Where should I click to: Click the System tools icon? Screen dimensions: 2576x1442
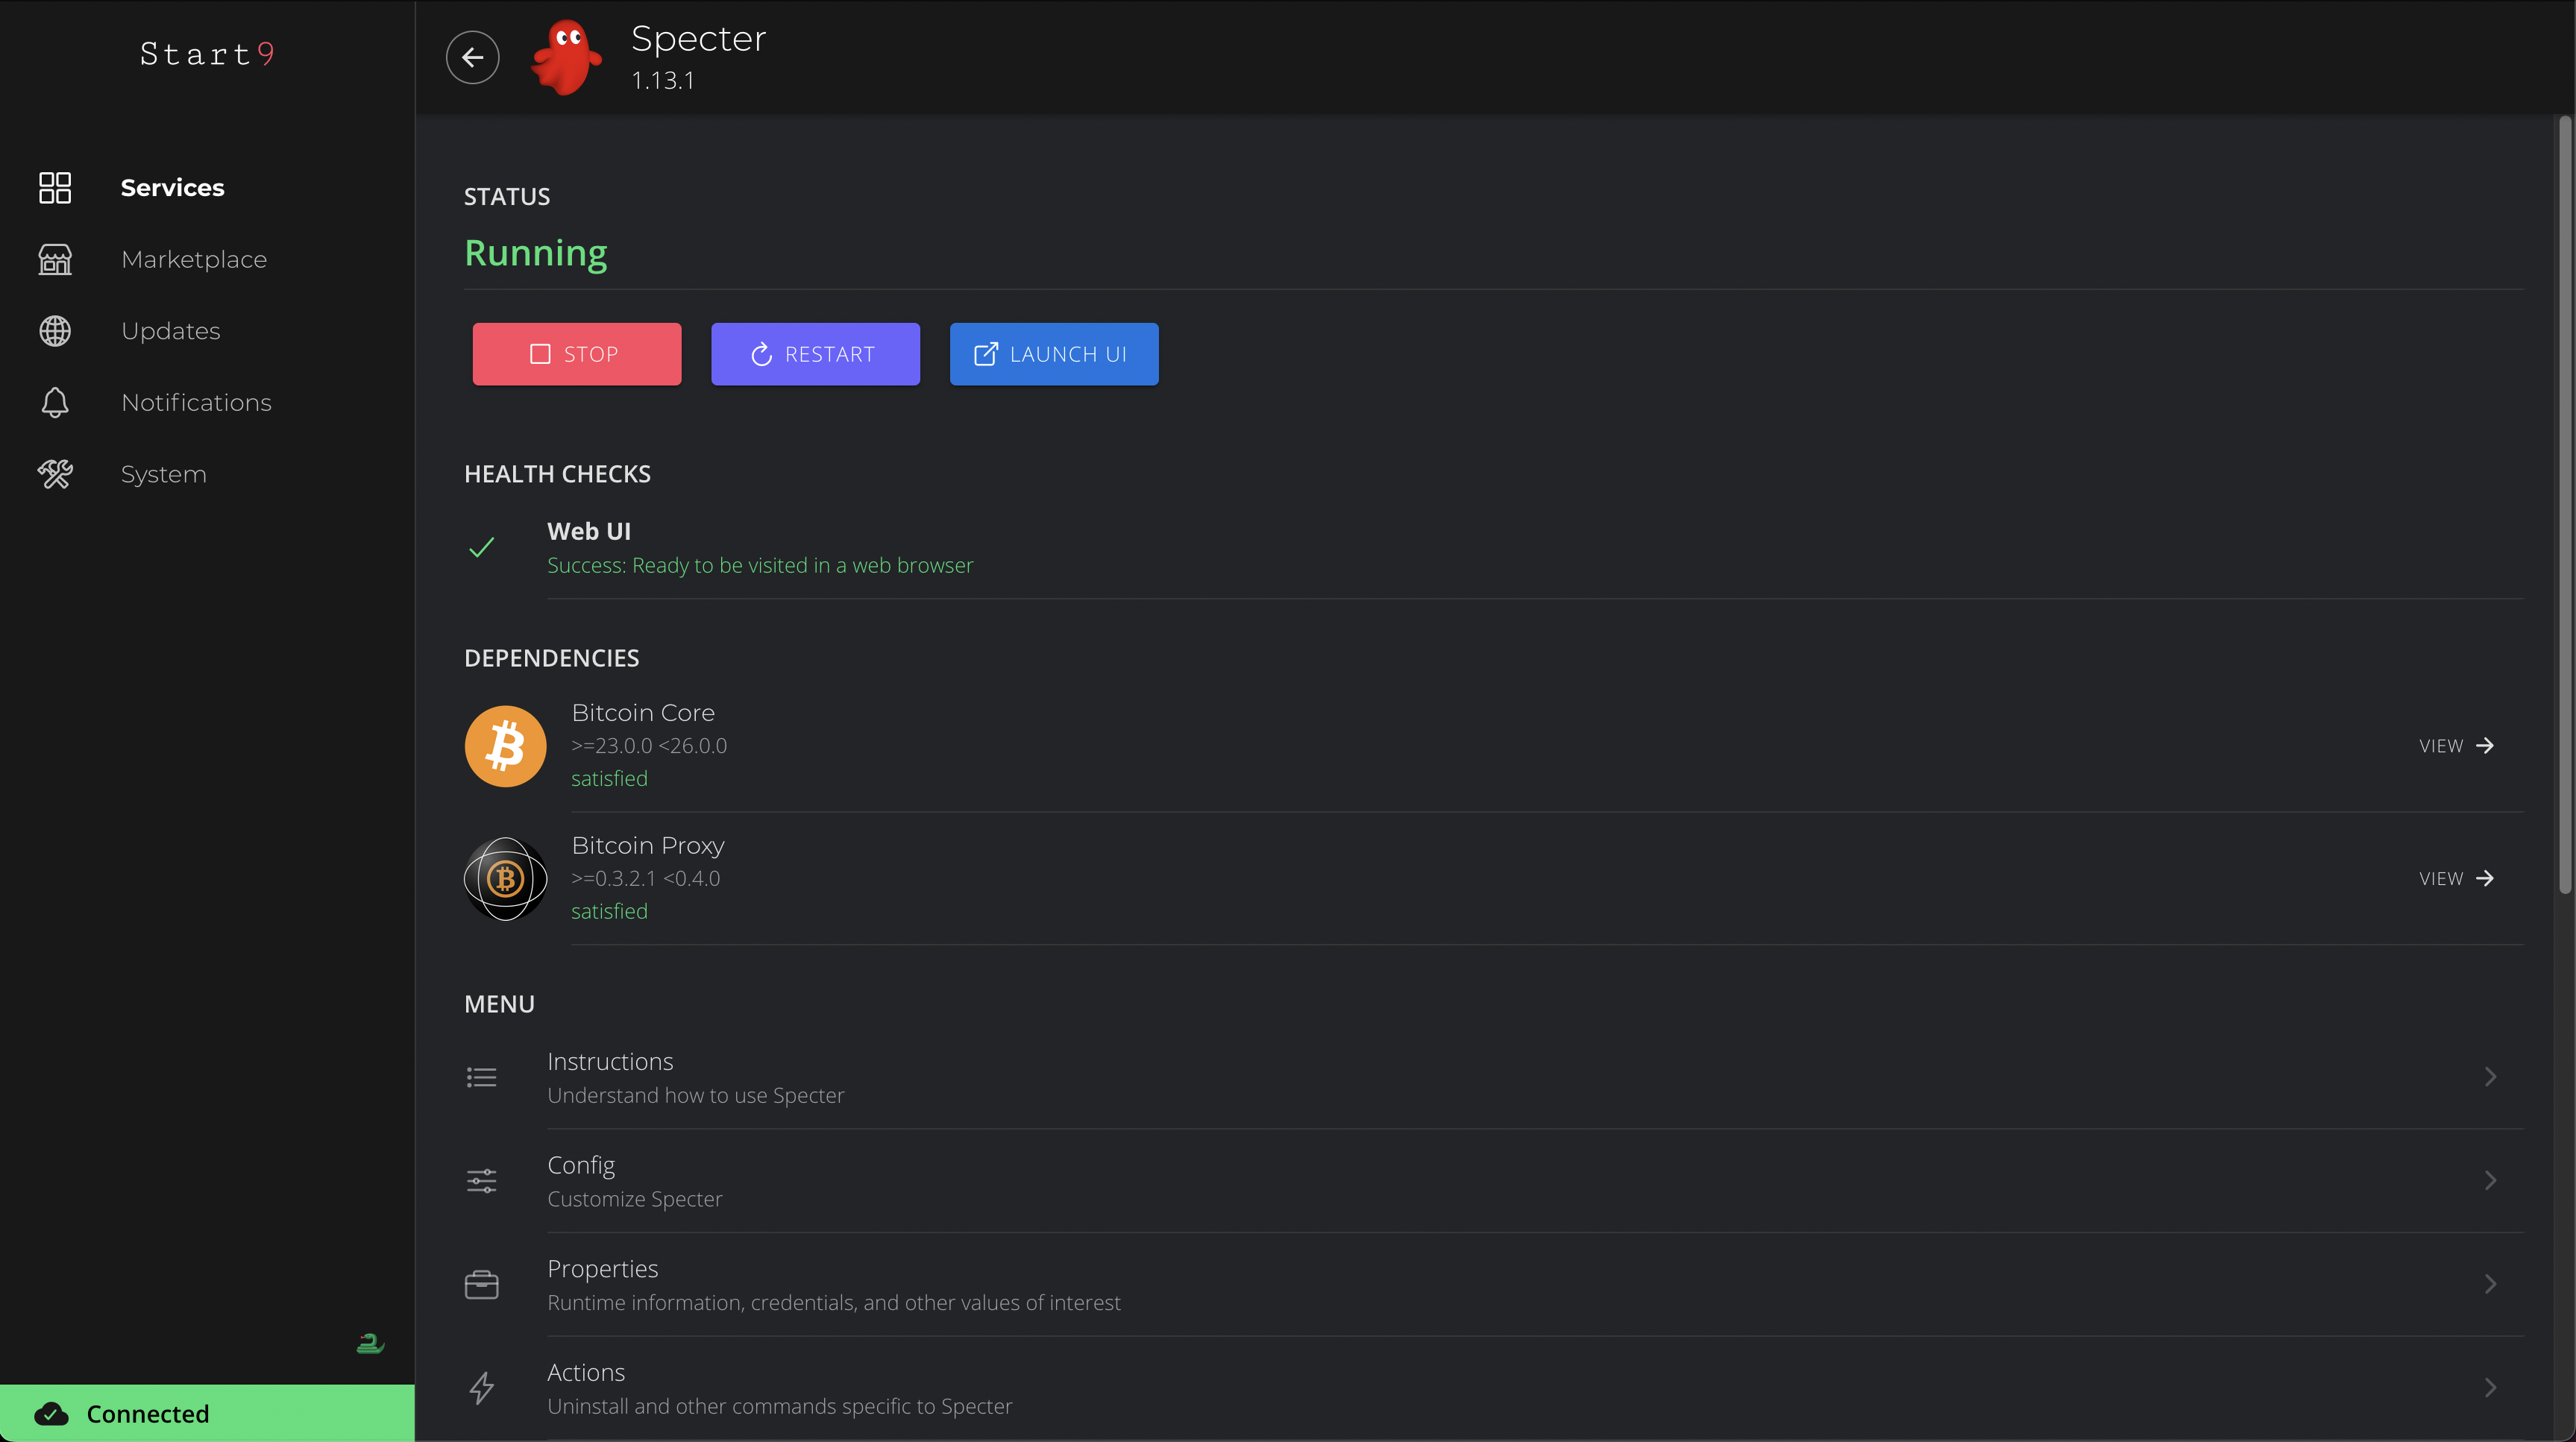[55, 474]
